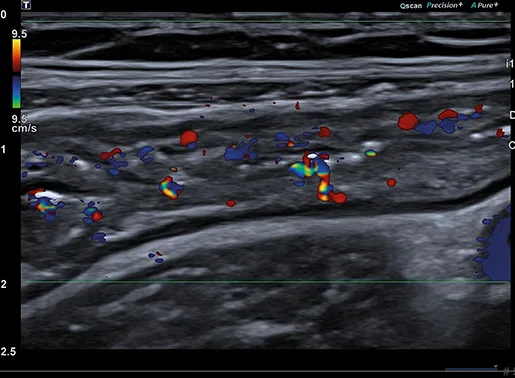Click the blue cine loop progress bar

tap(470, 369)
